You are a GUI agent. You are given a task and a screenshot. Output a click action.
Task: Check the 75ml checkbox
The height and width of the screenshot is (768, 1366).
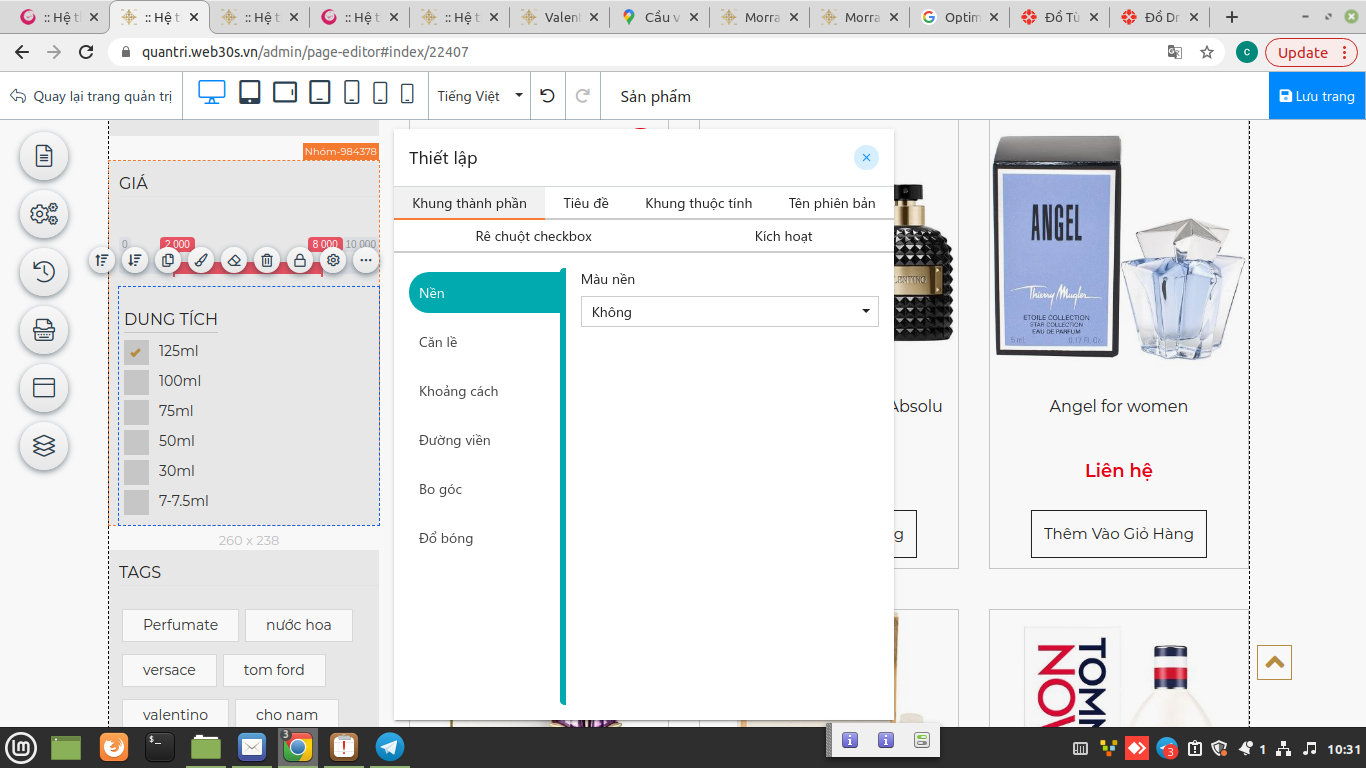(x=136, y=412)
